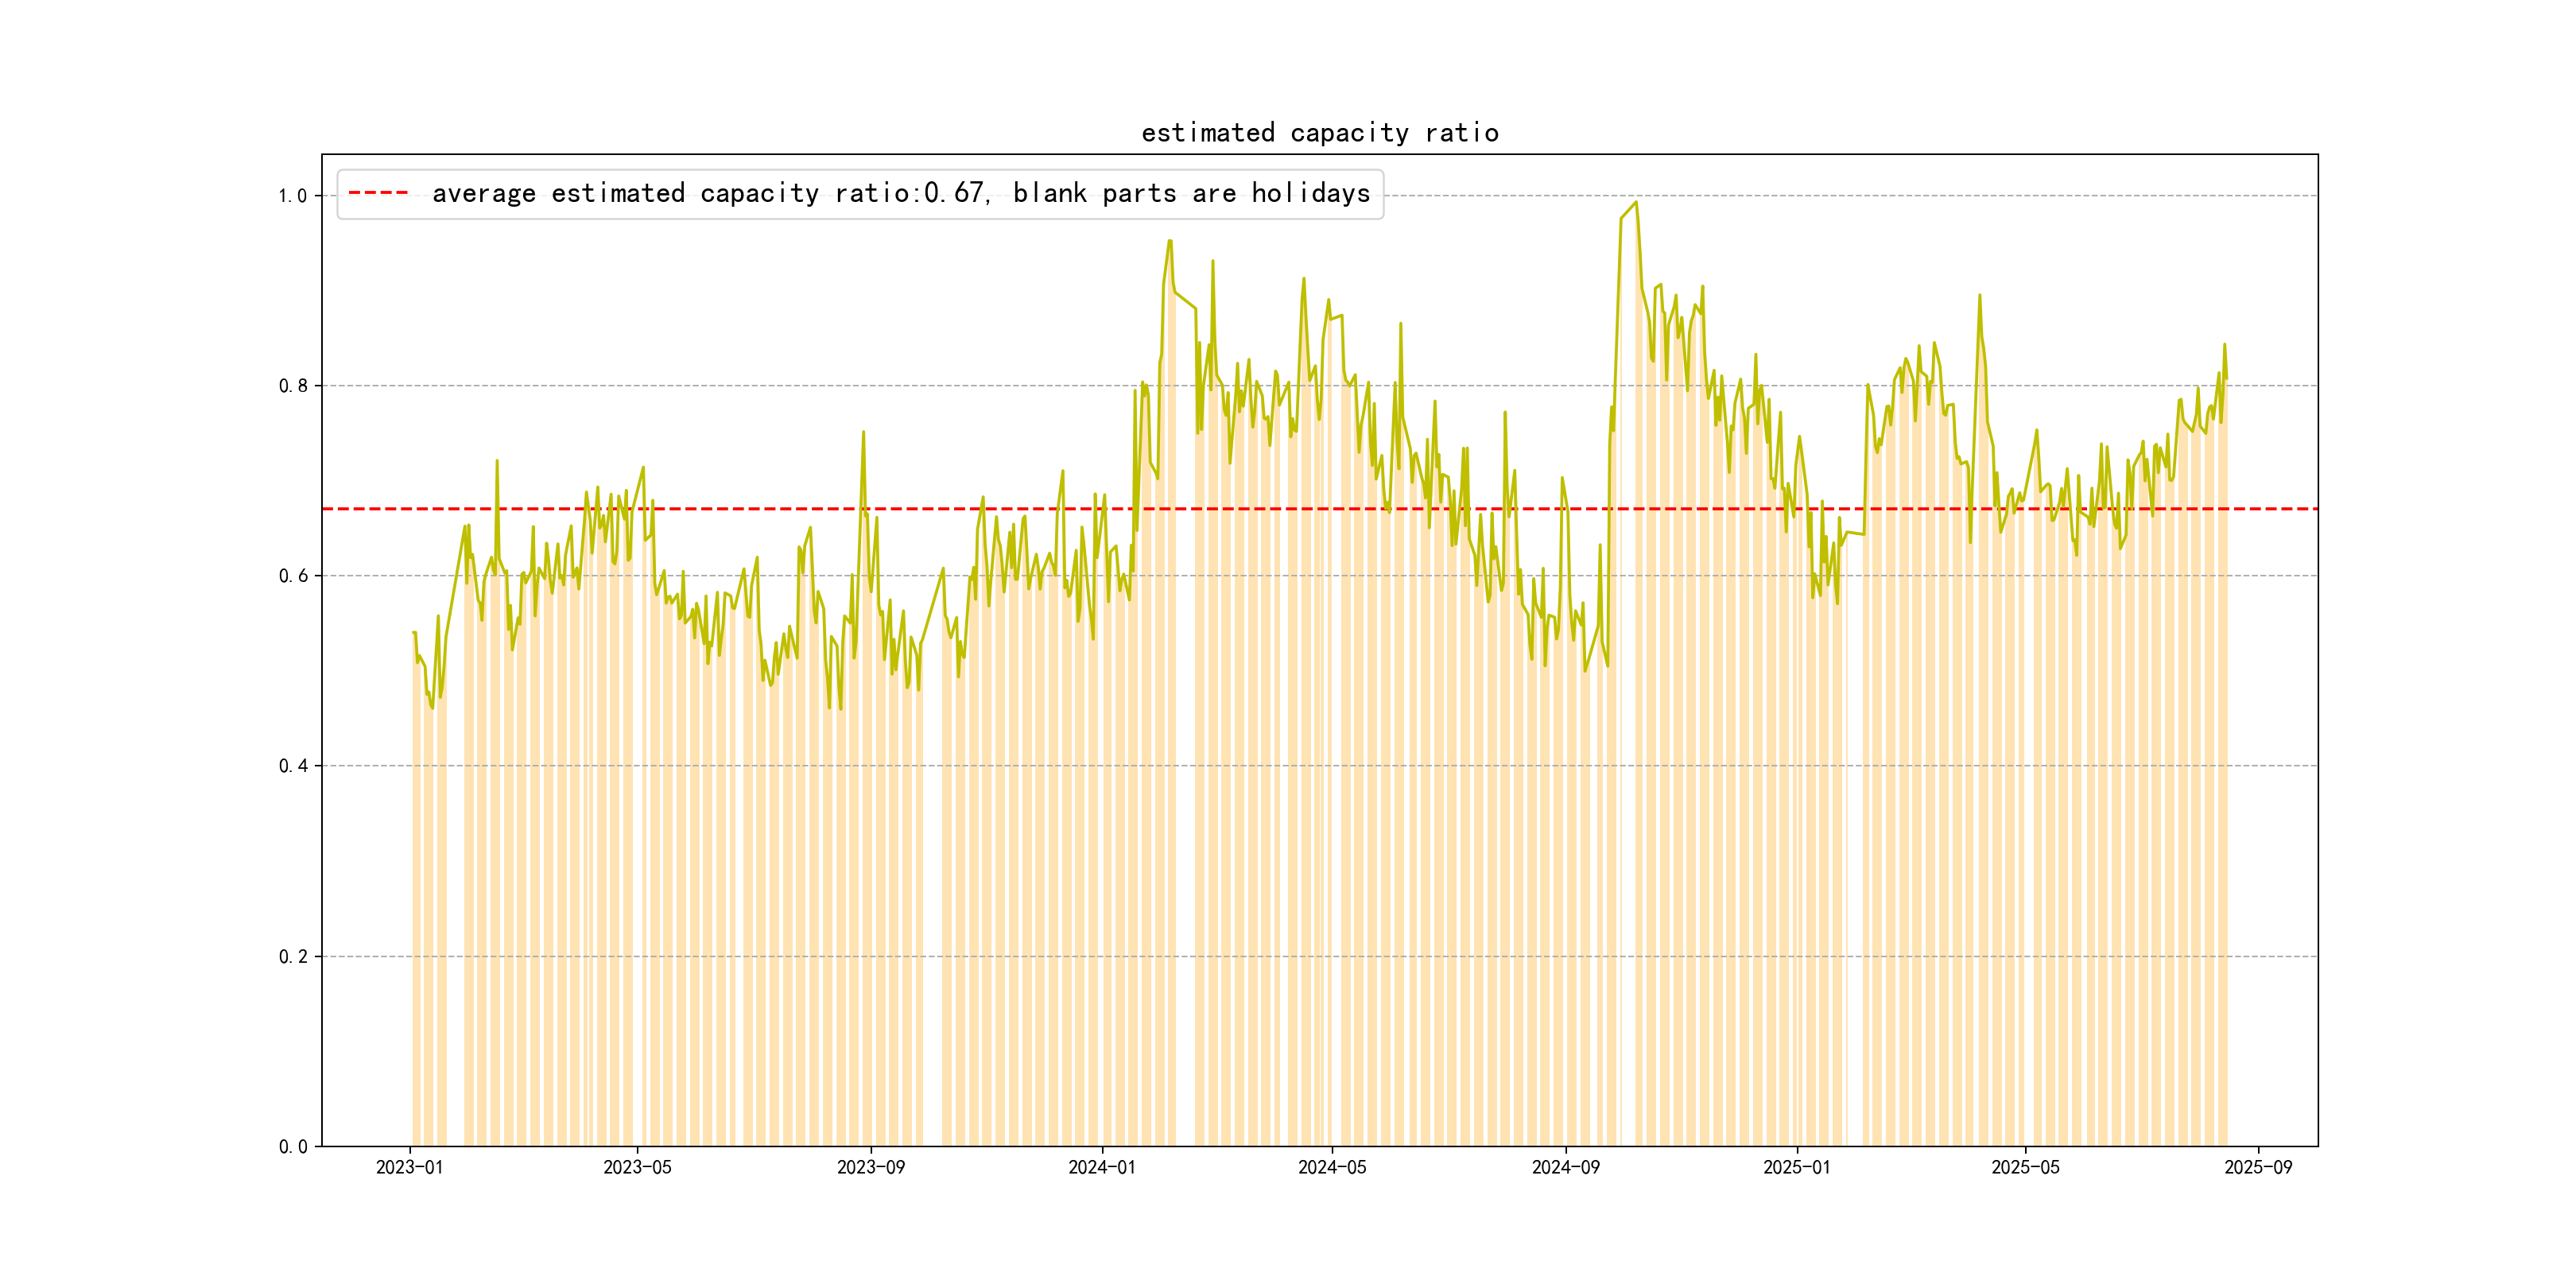2576x1288 pixels.
Task: Click the 2024-09 x-axis label
Action: (1565, 1167)
